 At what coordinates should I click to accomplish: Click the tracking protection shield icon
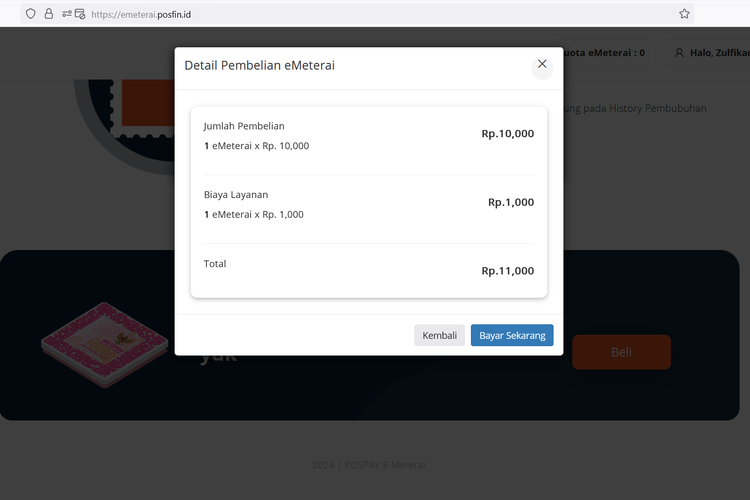coord(30,14)
